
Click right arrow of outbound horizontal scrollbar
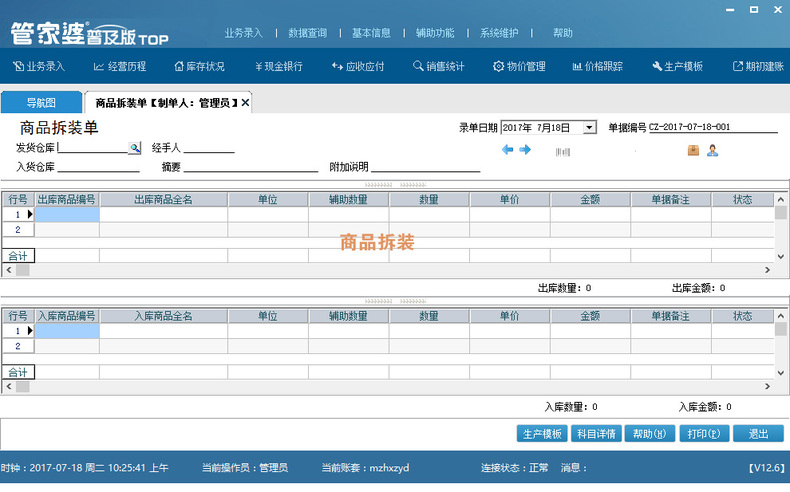pos(767,270)
